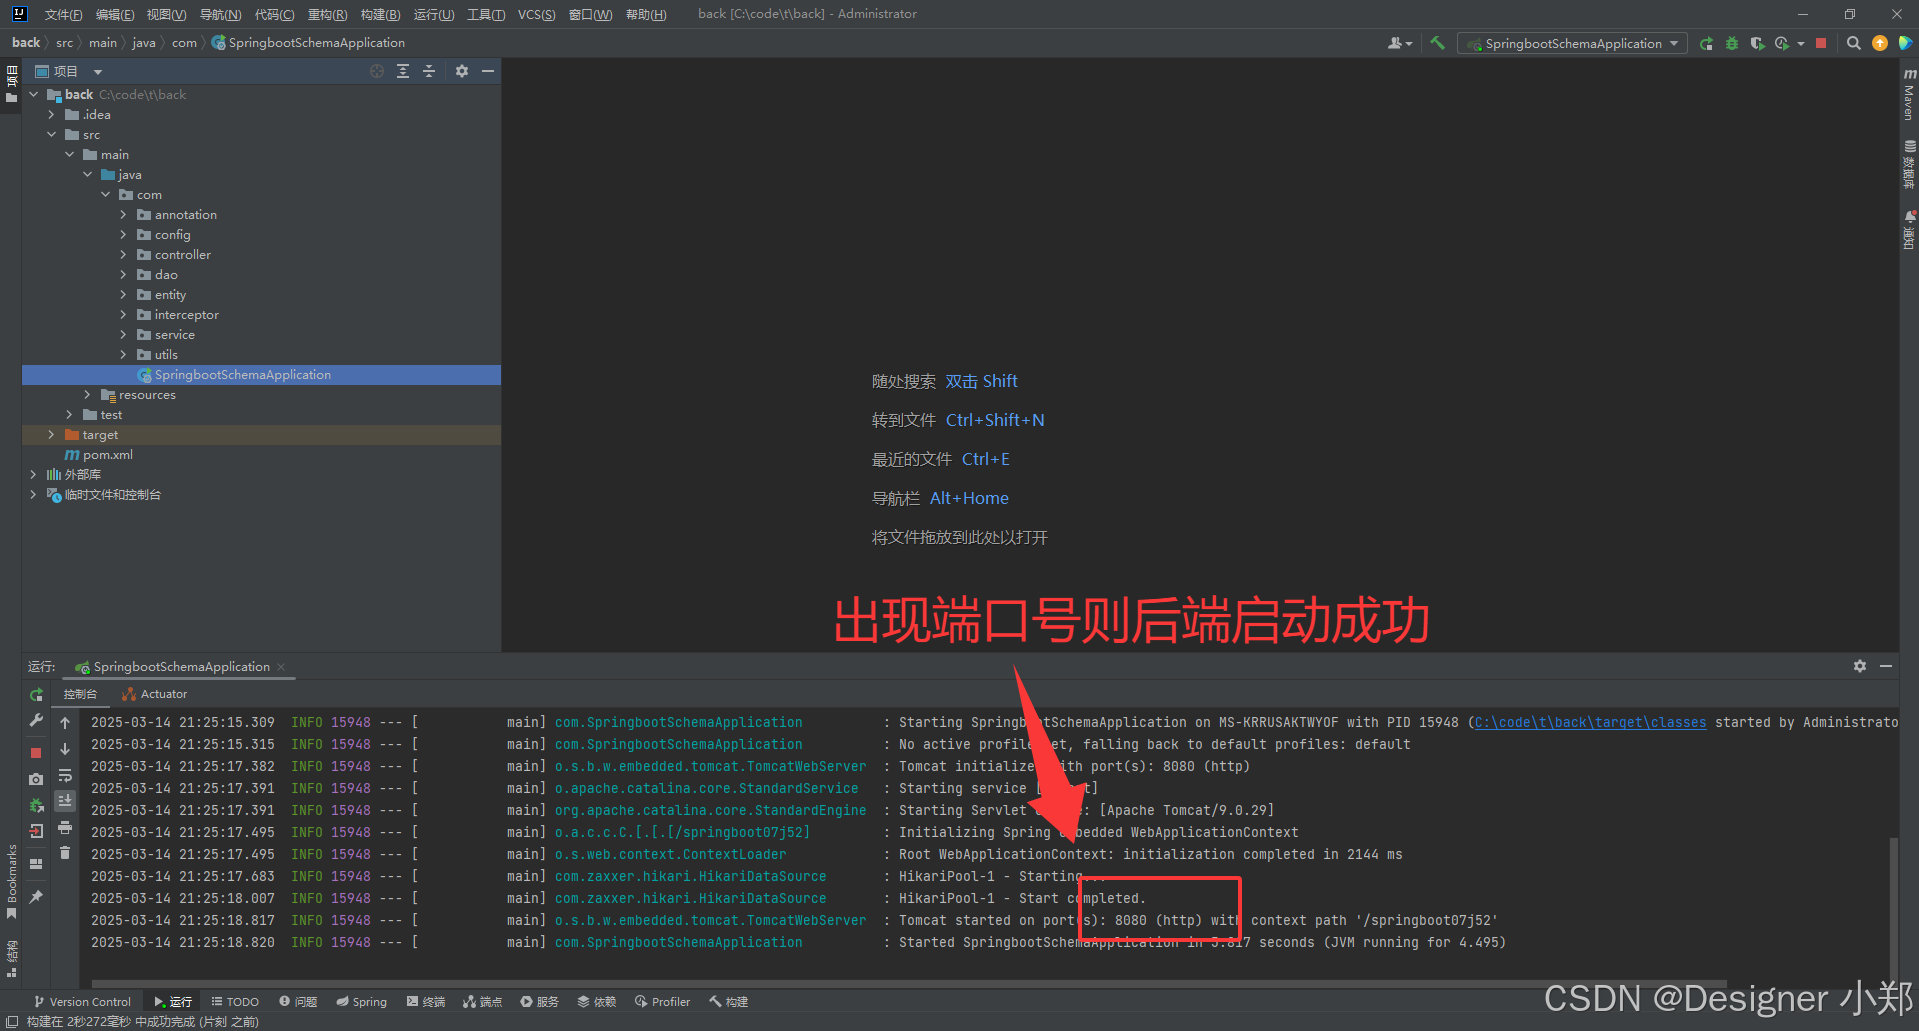
Task: Collapse the java folder node
Action: (88, 175)
